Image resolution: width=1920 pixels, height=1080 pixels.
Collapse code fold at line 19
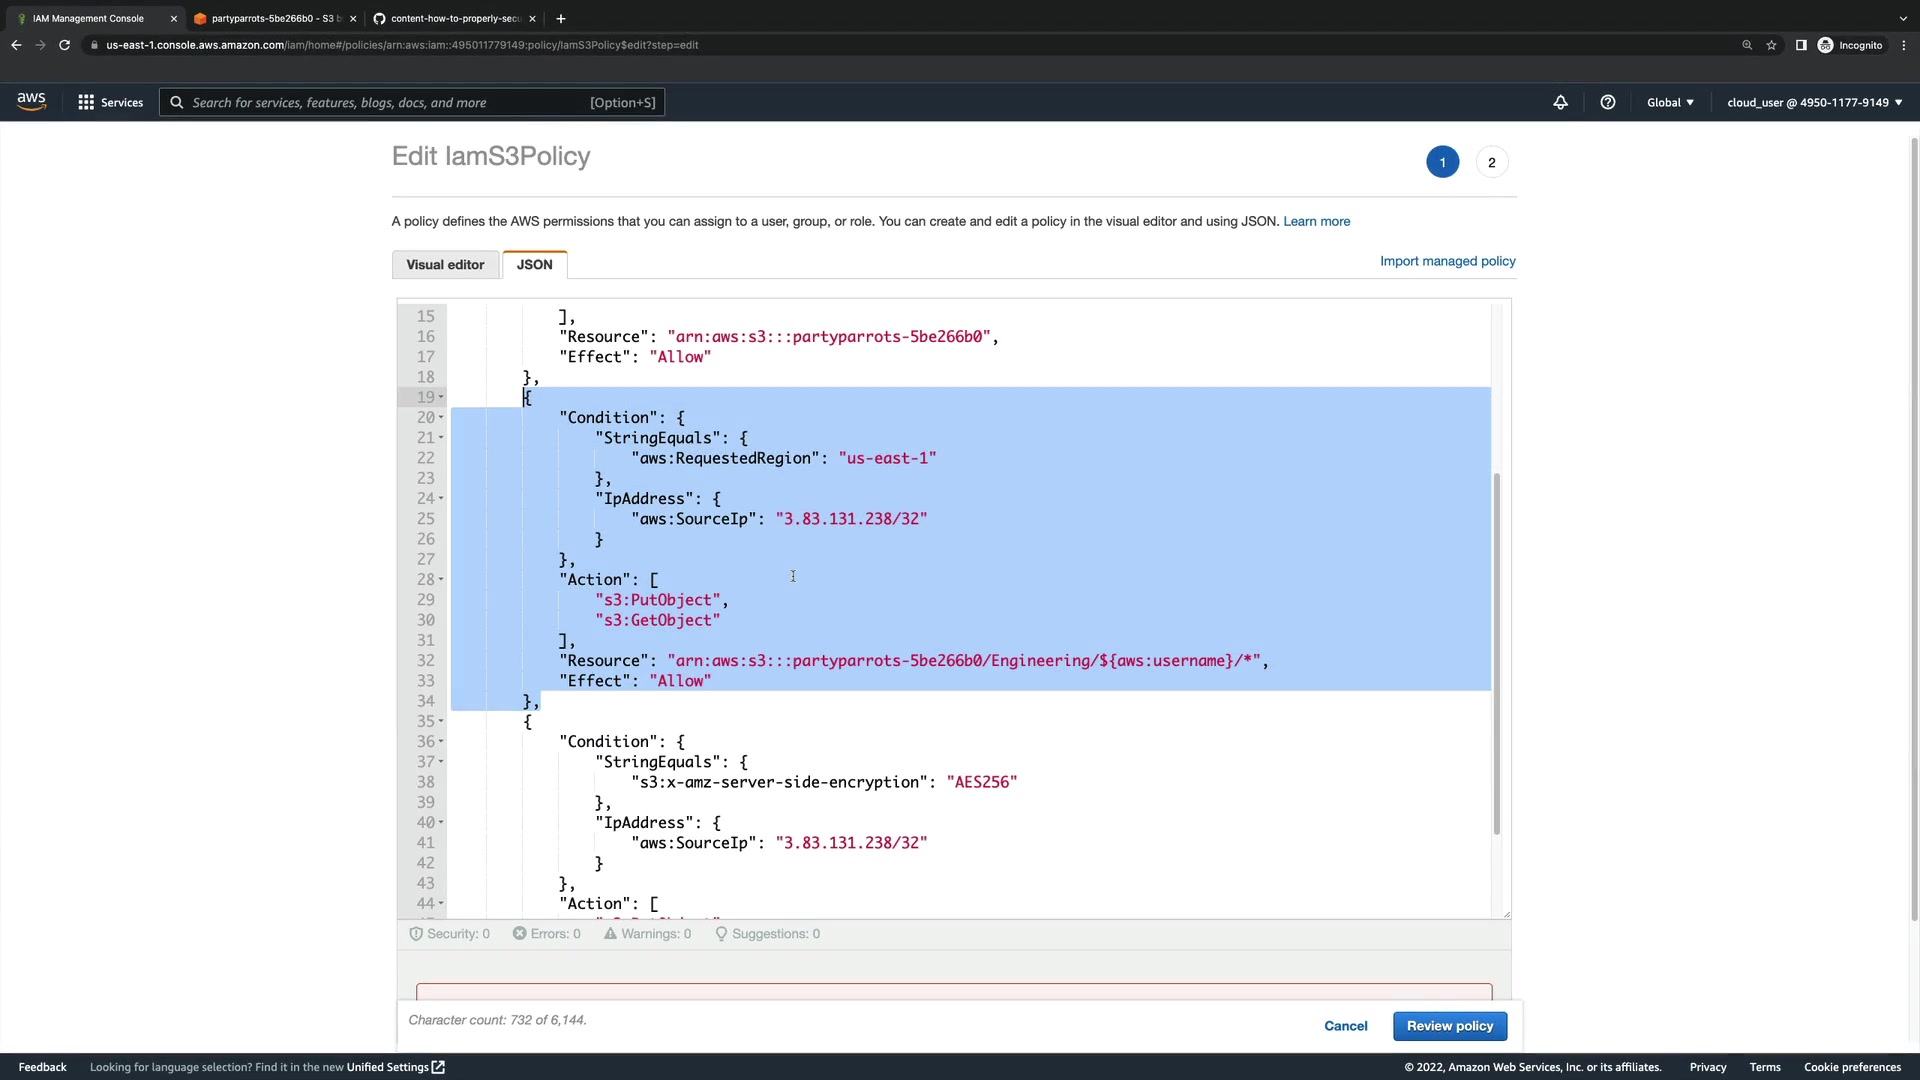click(441, 397)
